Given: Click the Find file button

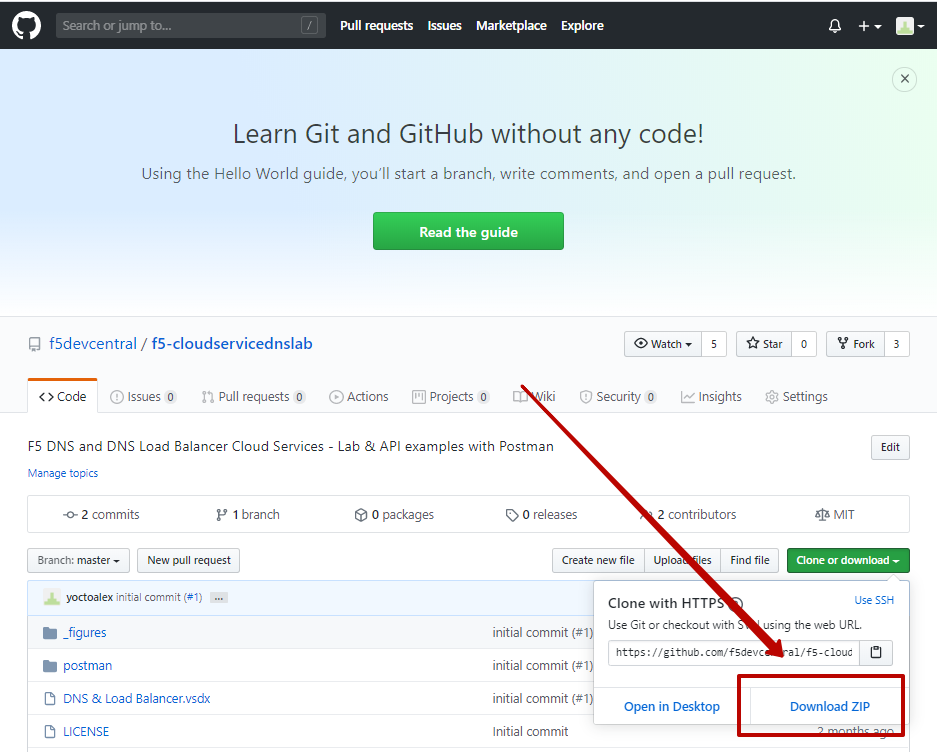Looking at the screenshot, I should 749,560.
